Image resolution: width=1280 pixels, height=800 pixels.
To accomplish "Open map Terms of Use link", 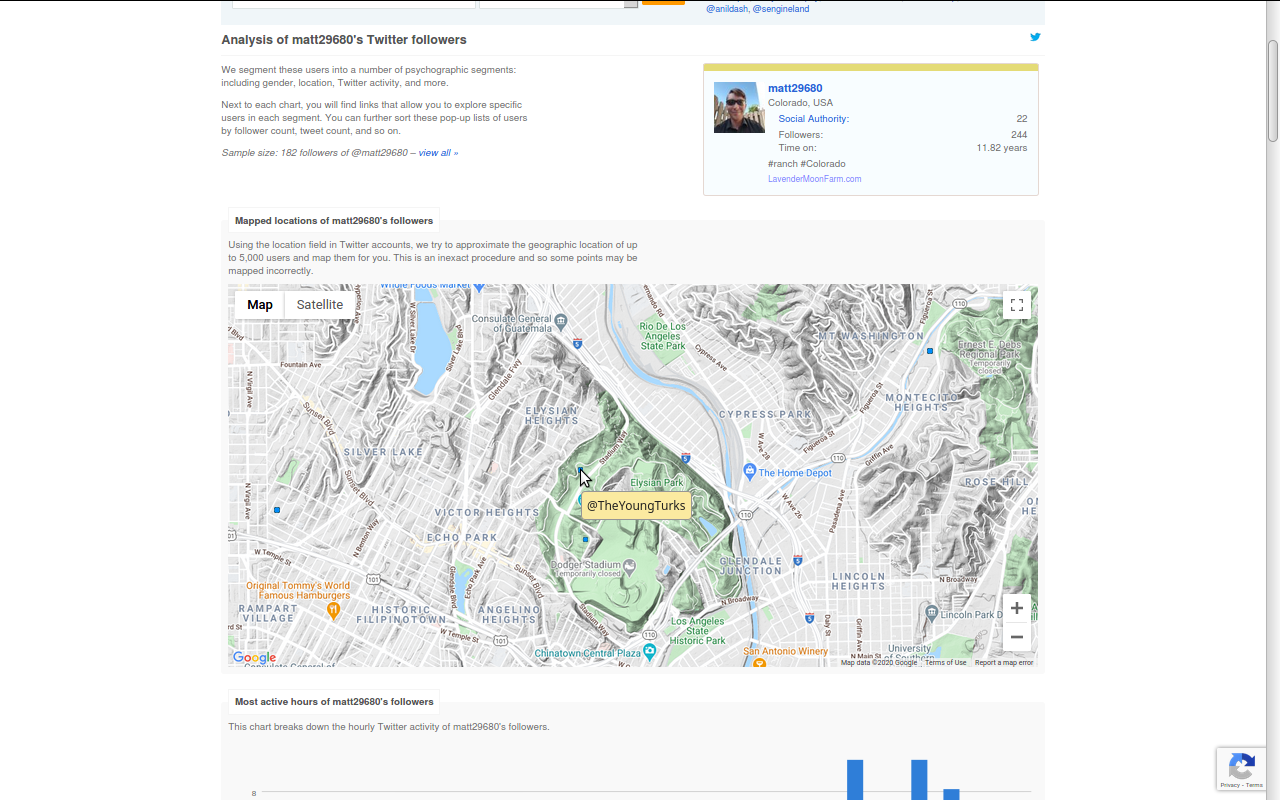I will click(946, 662).
